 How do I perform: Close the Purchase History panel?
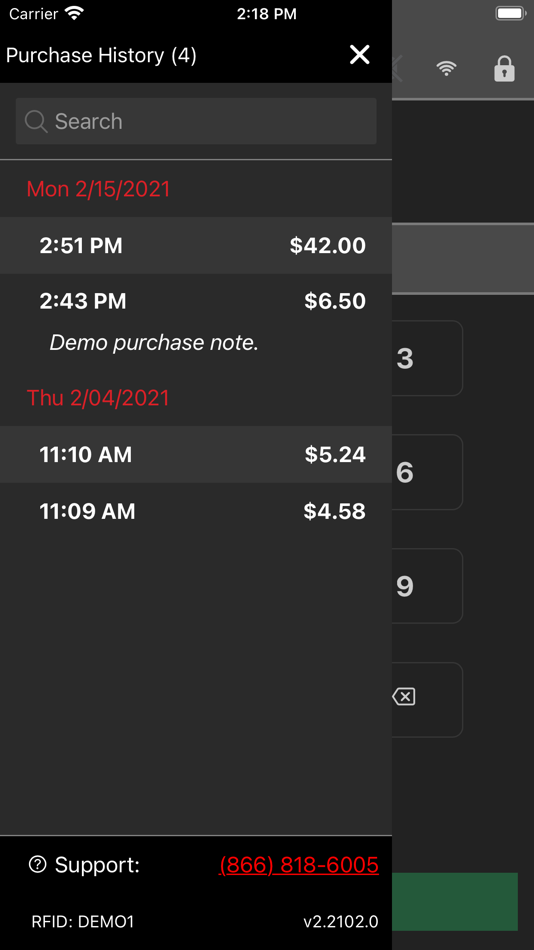(x=359, y=55)
